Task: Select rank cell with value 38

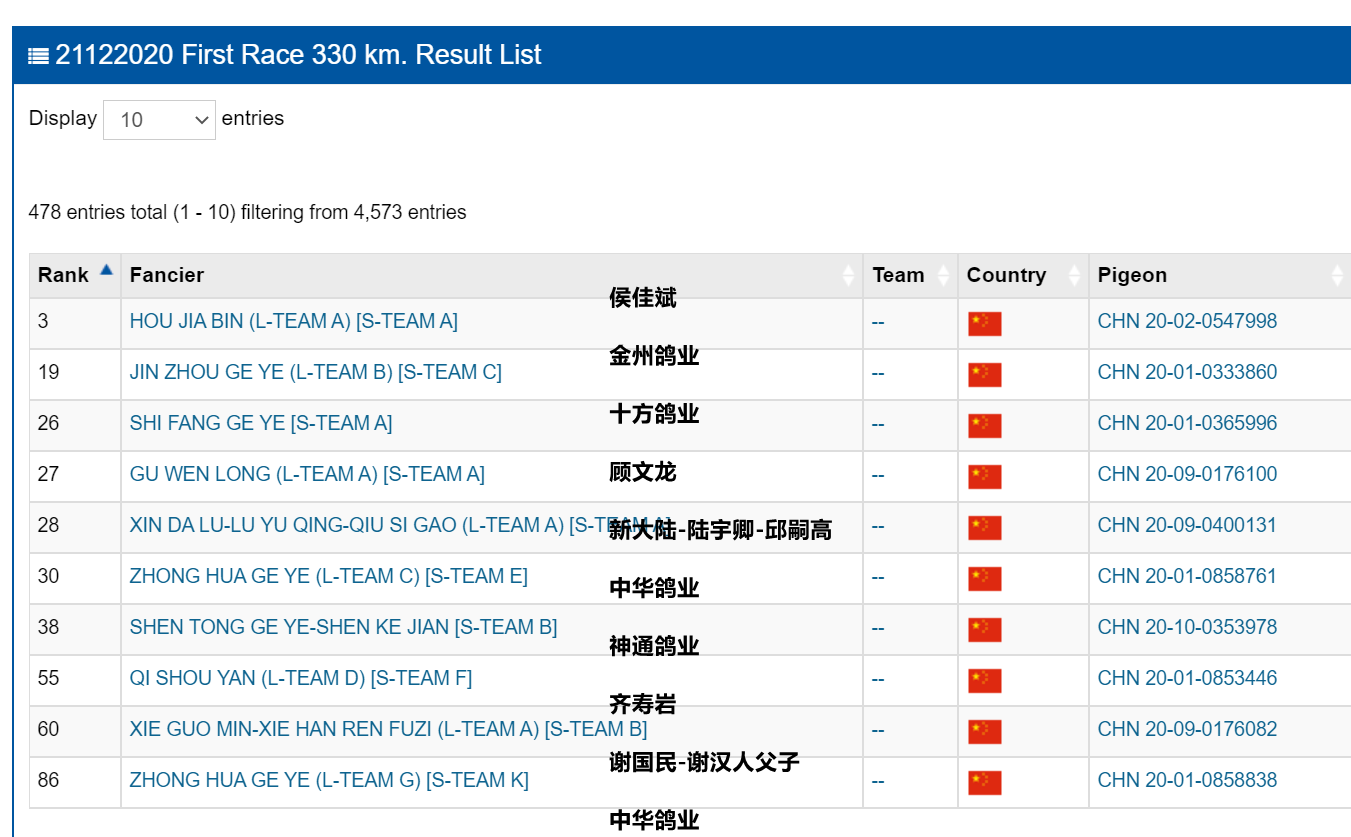Action: [x=75, y=629]
